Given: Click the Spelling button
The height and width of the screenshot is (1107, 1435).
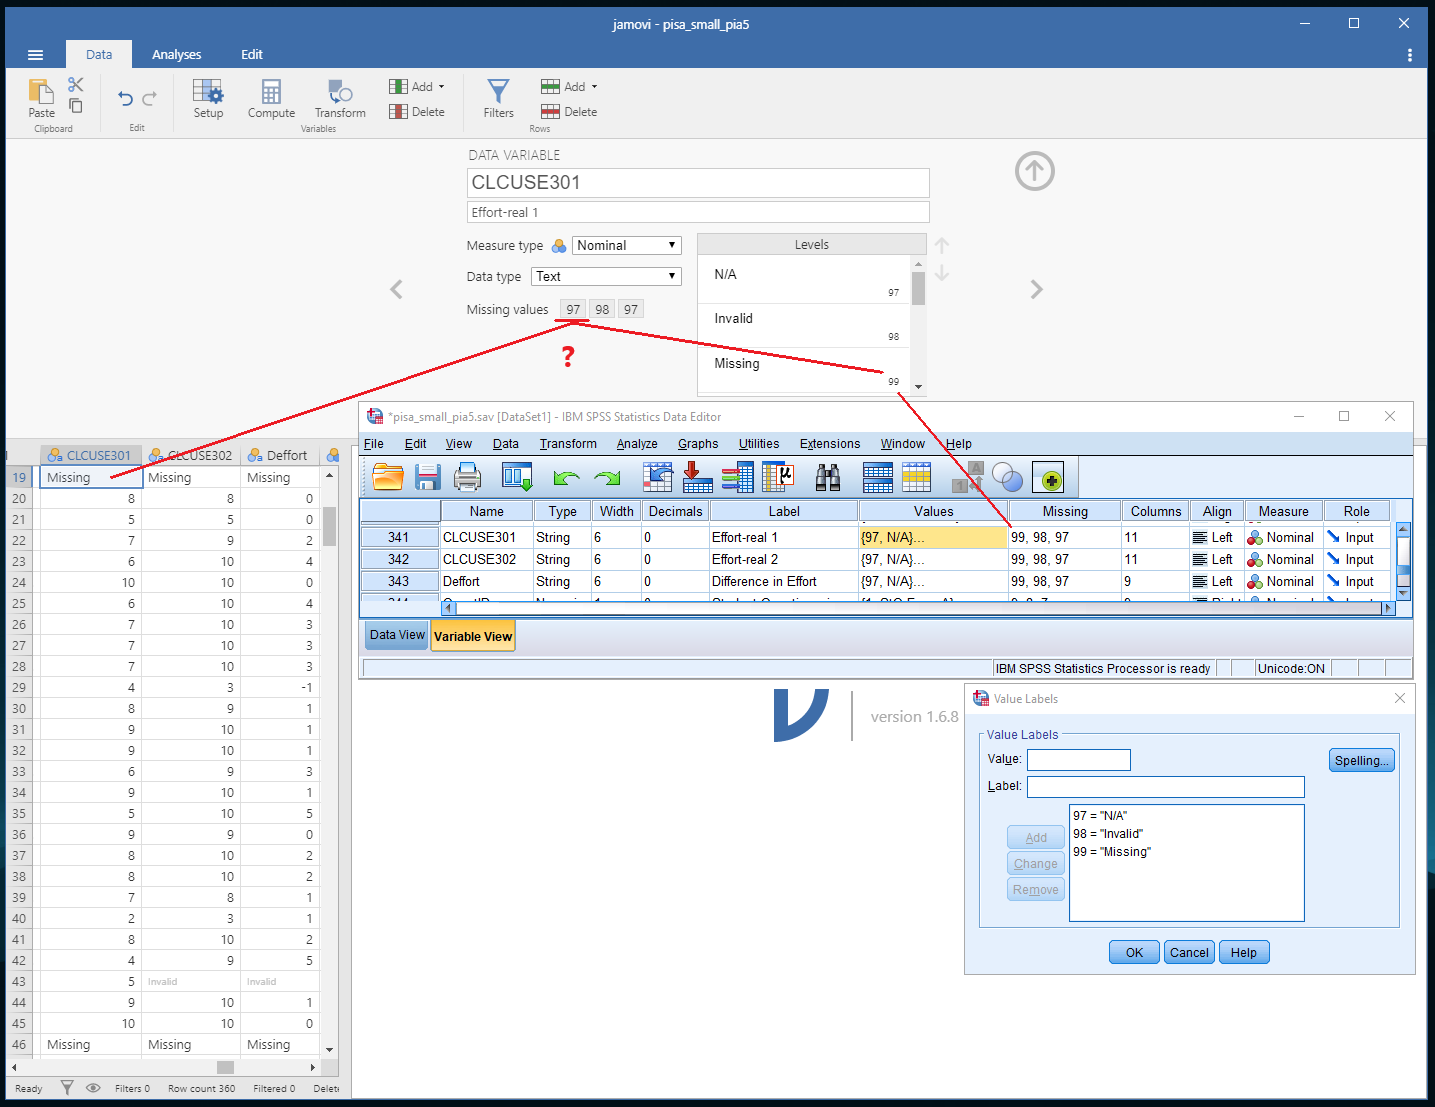Looking at the screenshot, I should [x=1362, y=760].
